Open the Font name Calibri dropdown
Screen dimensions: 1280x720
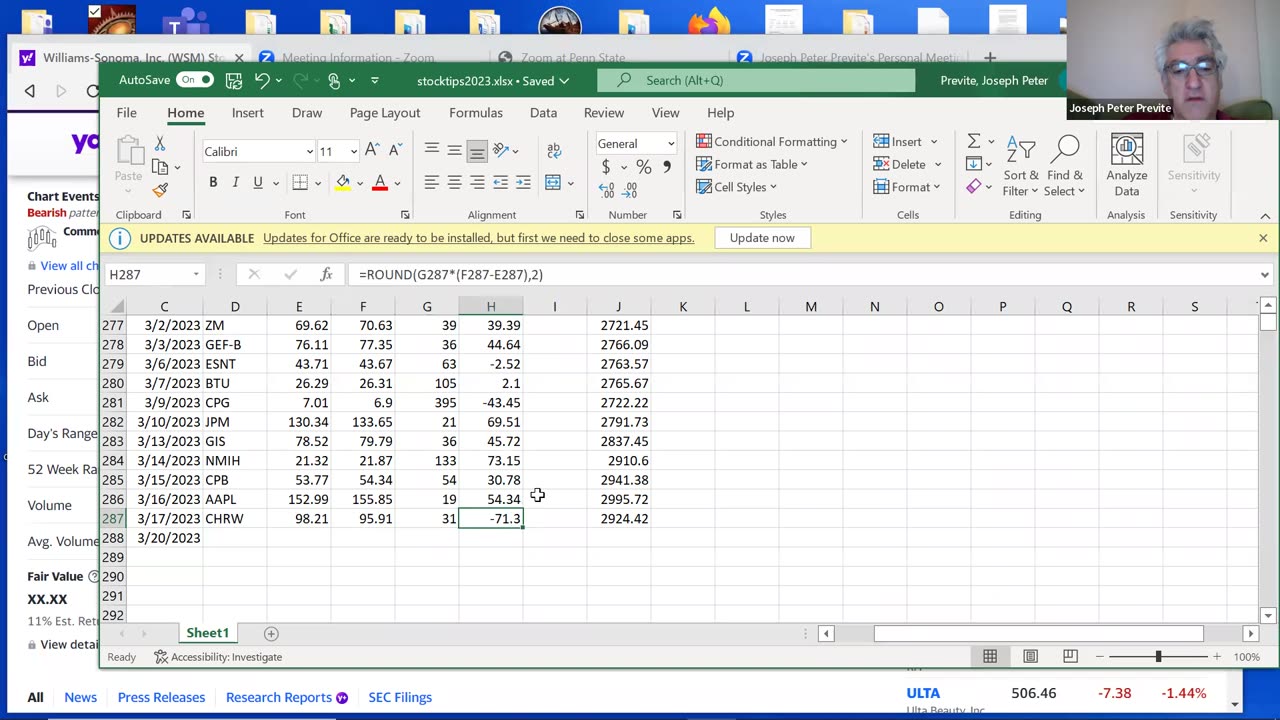pyautogui.click(x=310, y=151)
